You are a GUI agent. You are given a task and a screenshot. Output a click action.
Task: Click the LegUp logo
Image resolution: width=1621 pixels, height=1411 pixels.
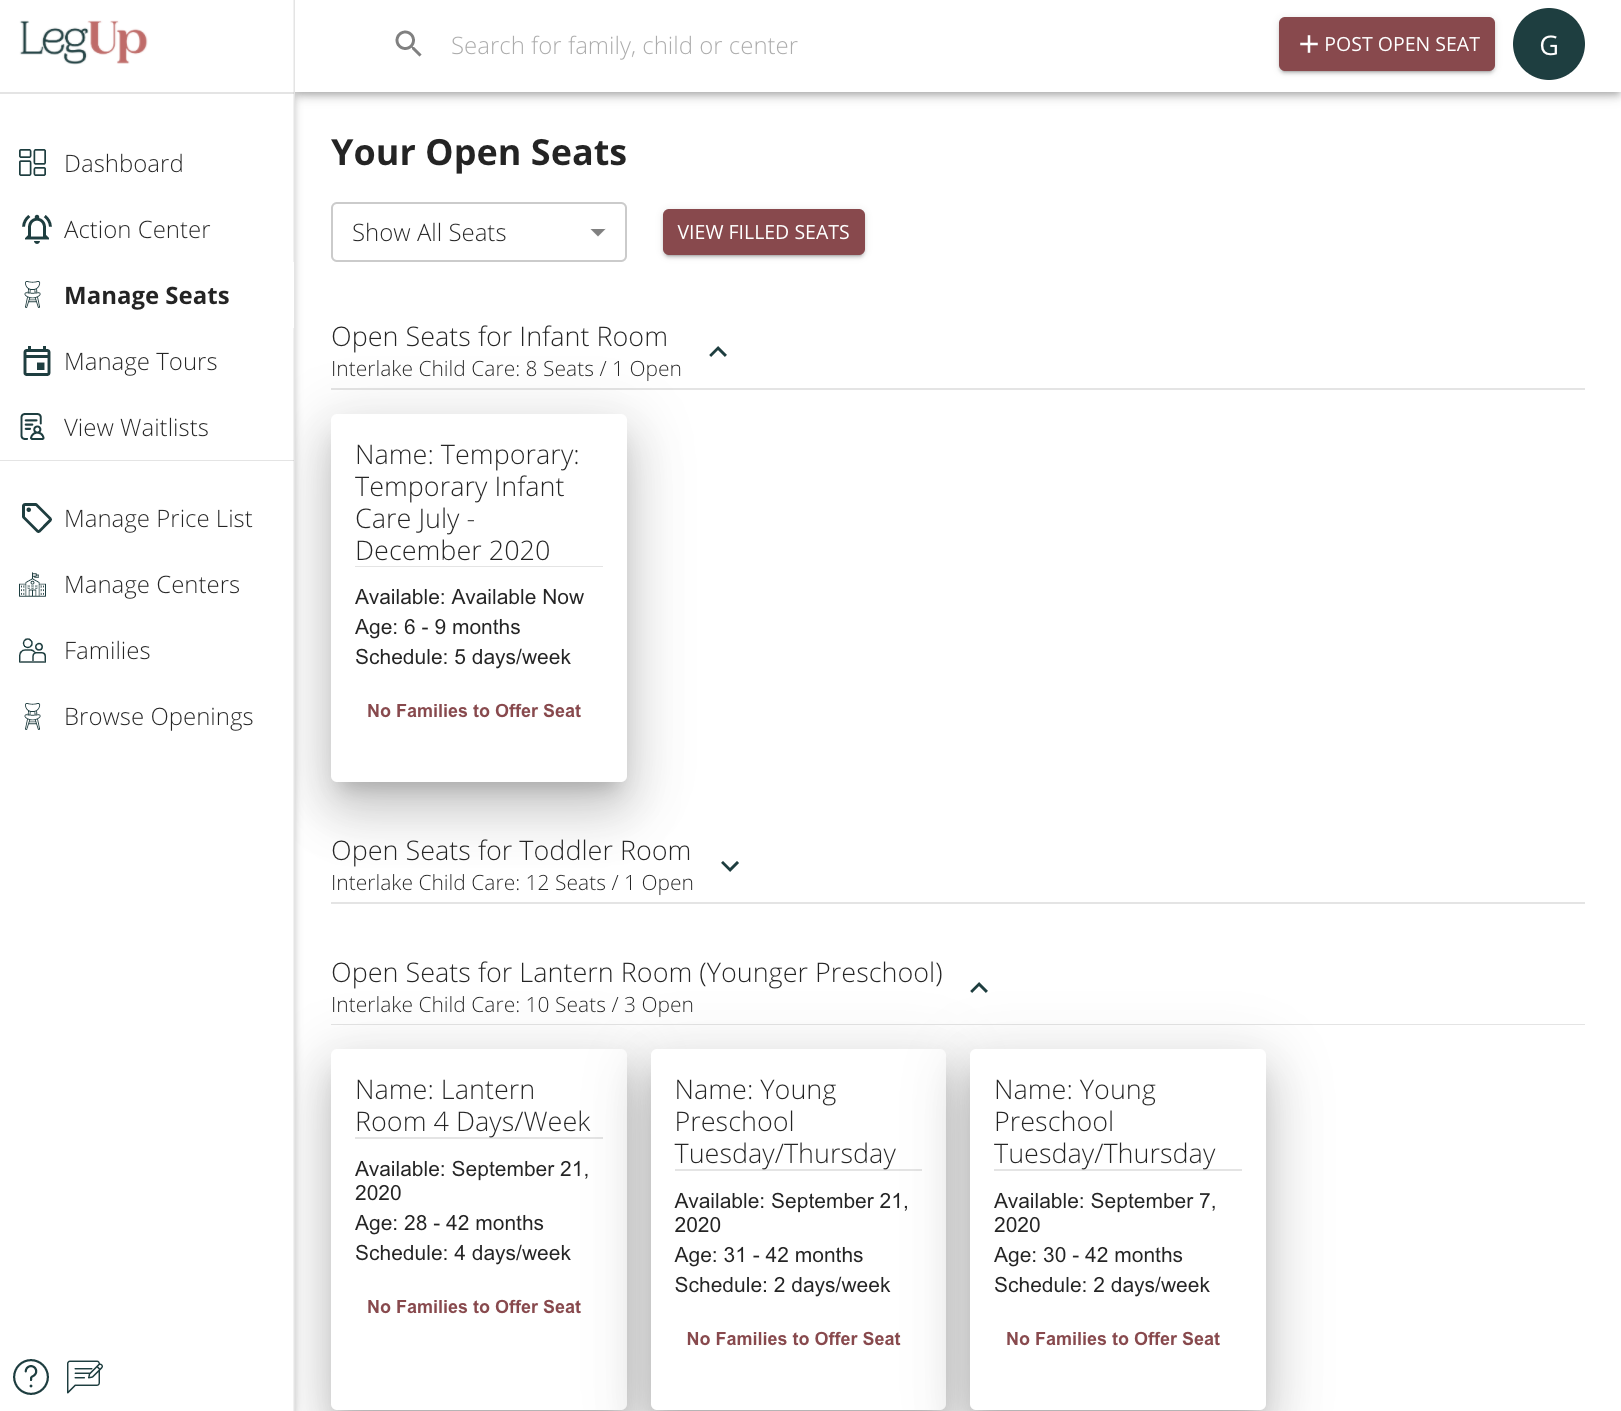click(x=83, y=42)
